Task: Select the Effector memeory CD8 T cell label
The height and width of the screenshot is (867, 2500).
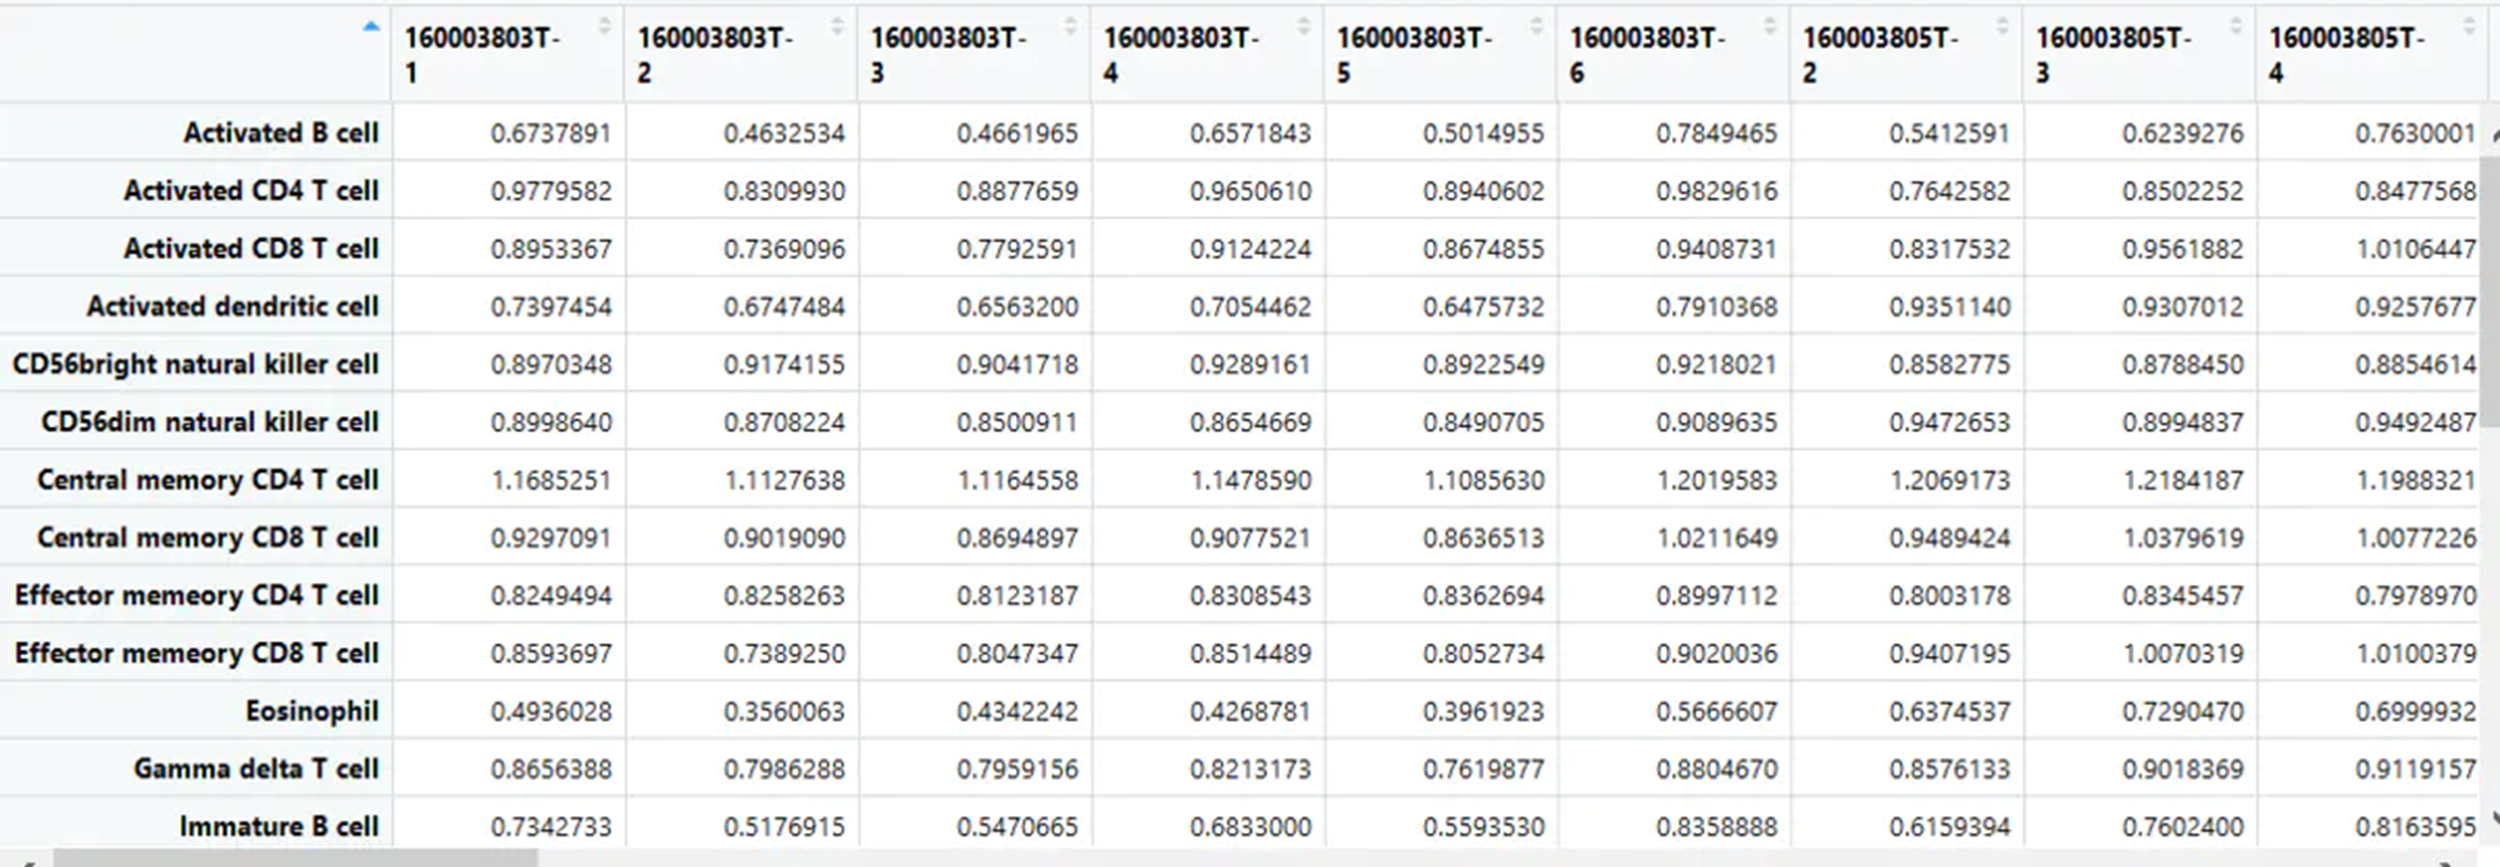Action: (197, 653)
